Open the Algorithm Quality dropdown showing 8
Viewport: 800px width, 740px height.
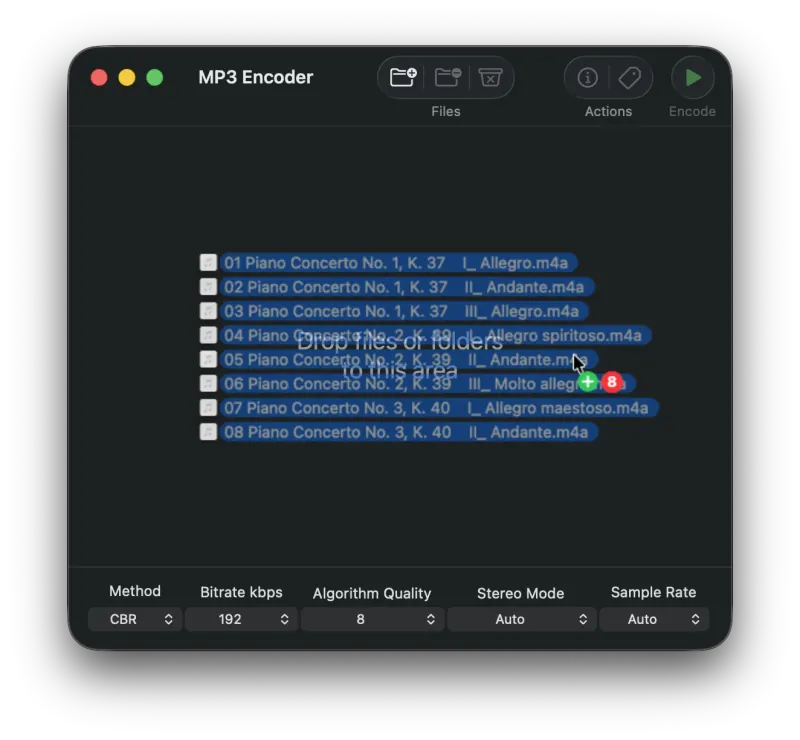[x=372, y=619]
